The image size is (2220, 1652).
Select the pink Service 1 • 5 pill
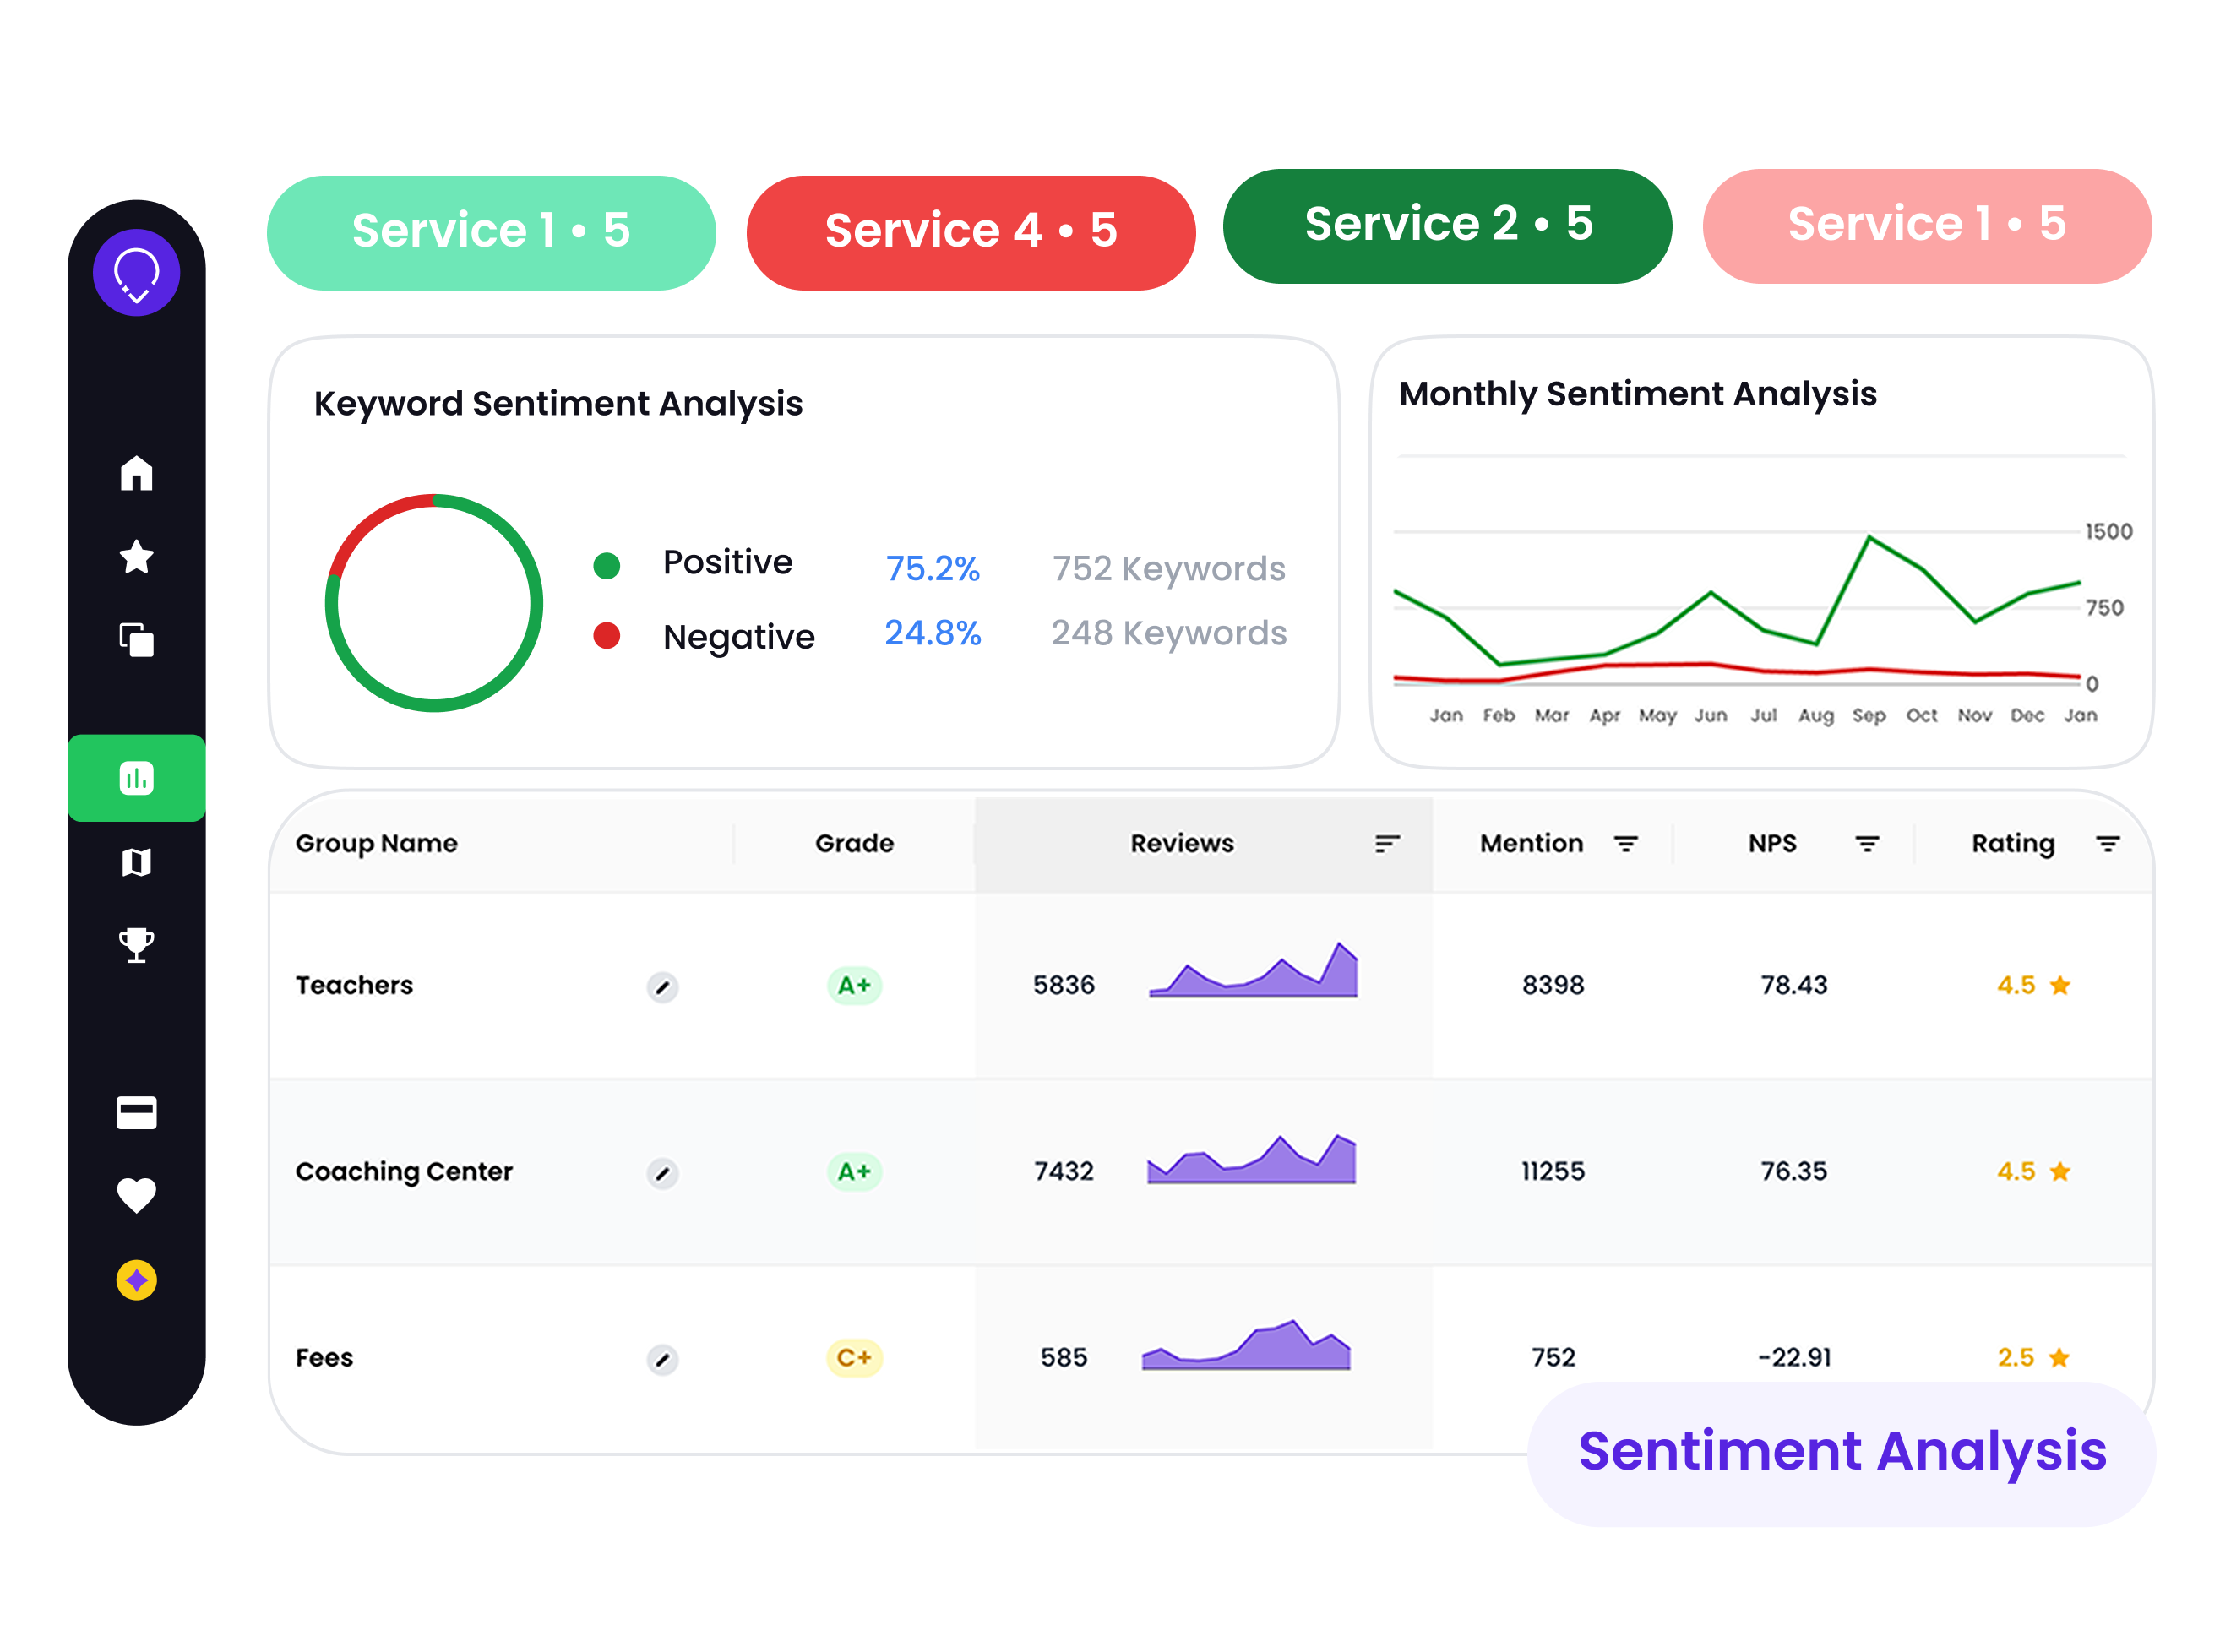coord(1927,226)
